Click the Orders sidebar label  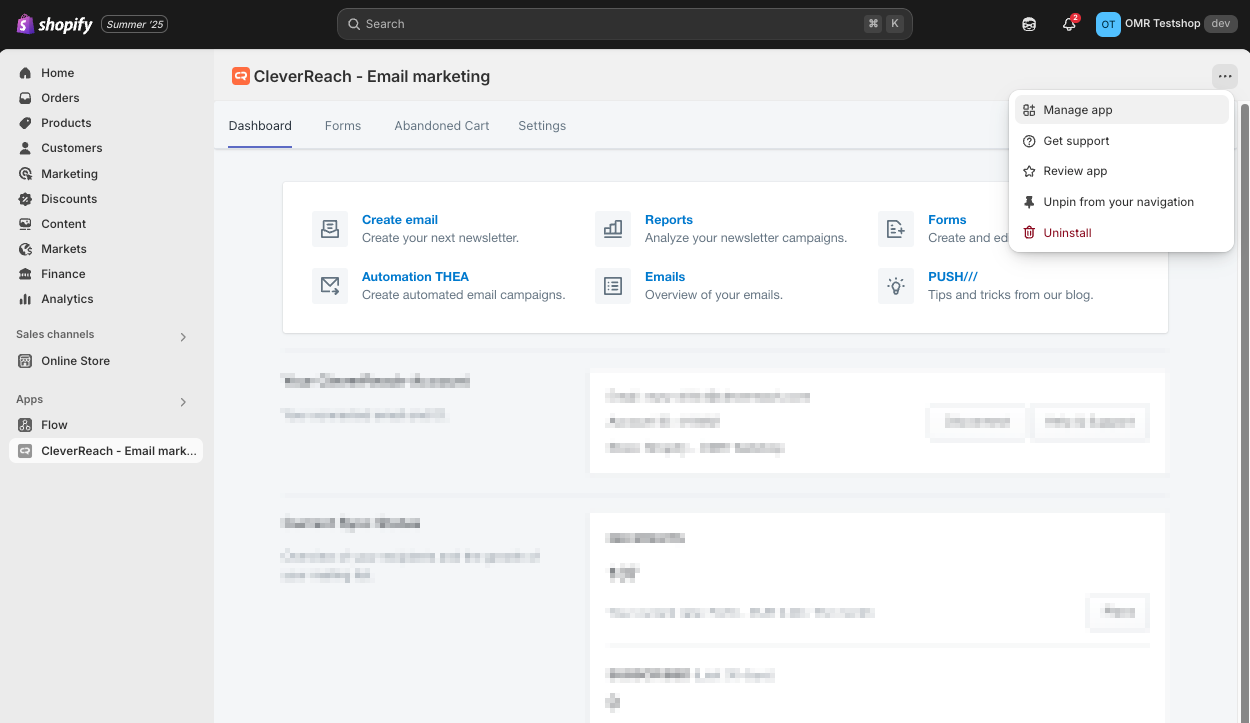pyautogui.click(x=60, y=98)
